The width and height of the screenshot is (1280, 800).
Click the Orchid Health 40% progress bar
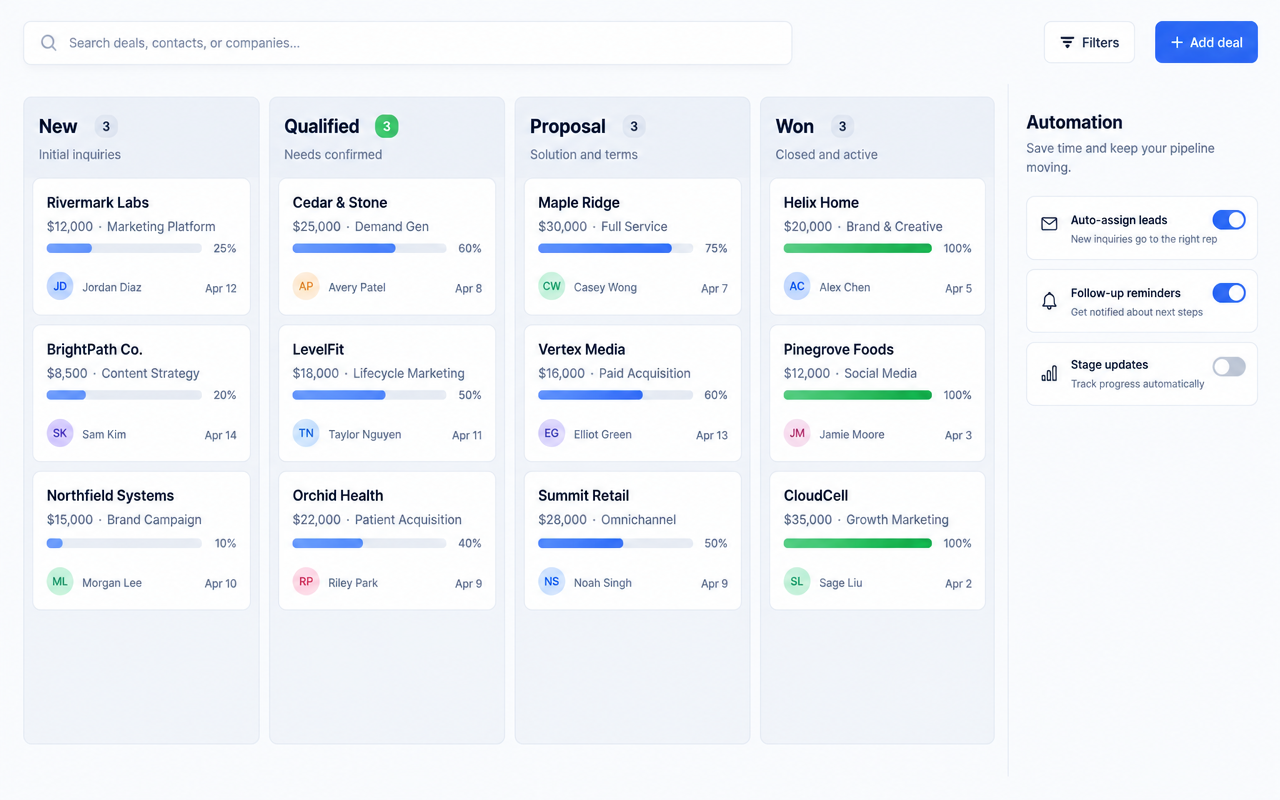point(370,543)
